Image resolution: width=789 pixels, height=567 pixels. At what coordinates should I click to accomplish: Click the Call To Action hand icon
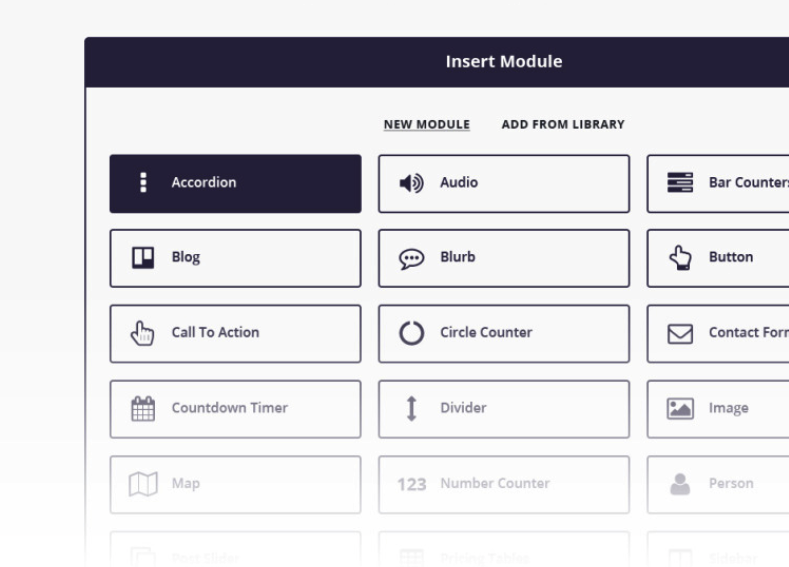click(143, 333)
